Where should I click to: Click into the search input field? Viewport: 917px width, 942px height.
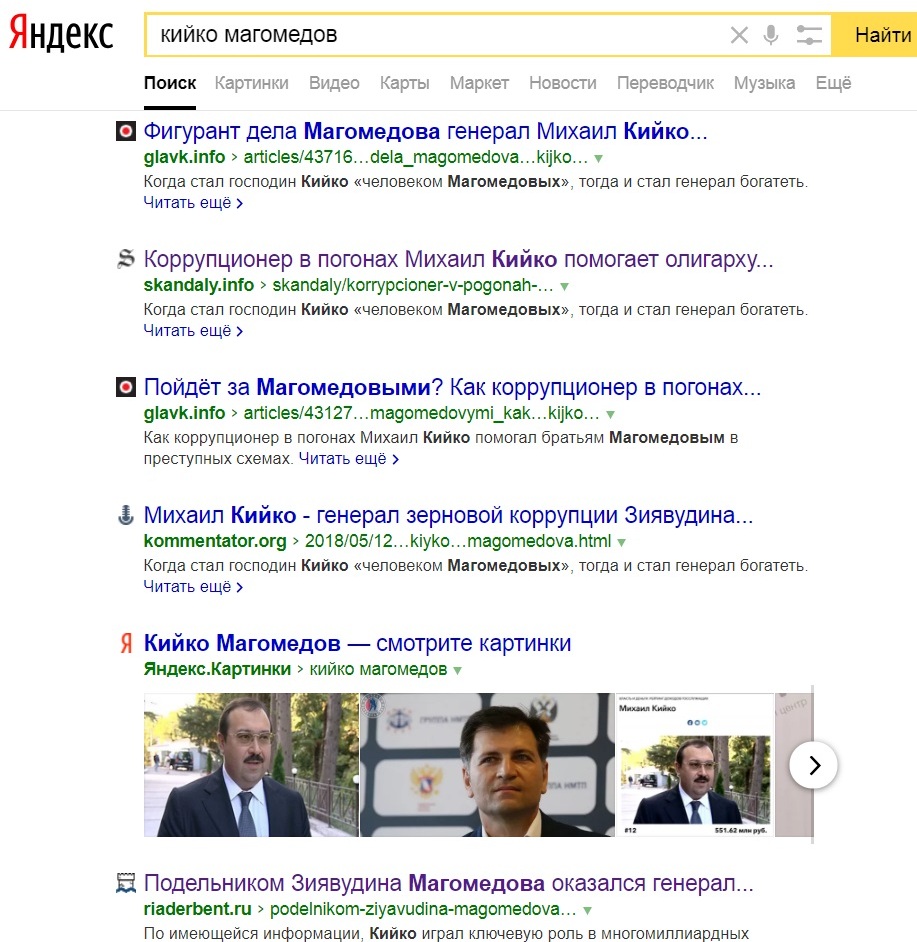(430, 36)
